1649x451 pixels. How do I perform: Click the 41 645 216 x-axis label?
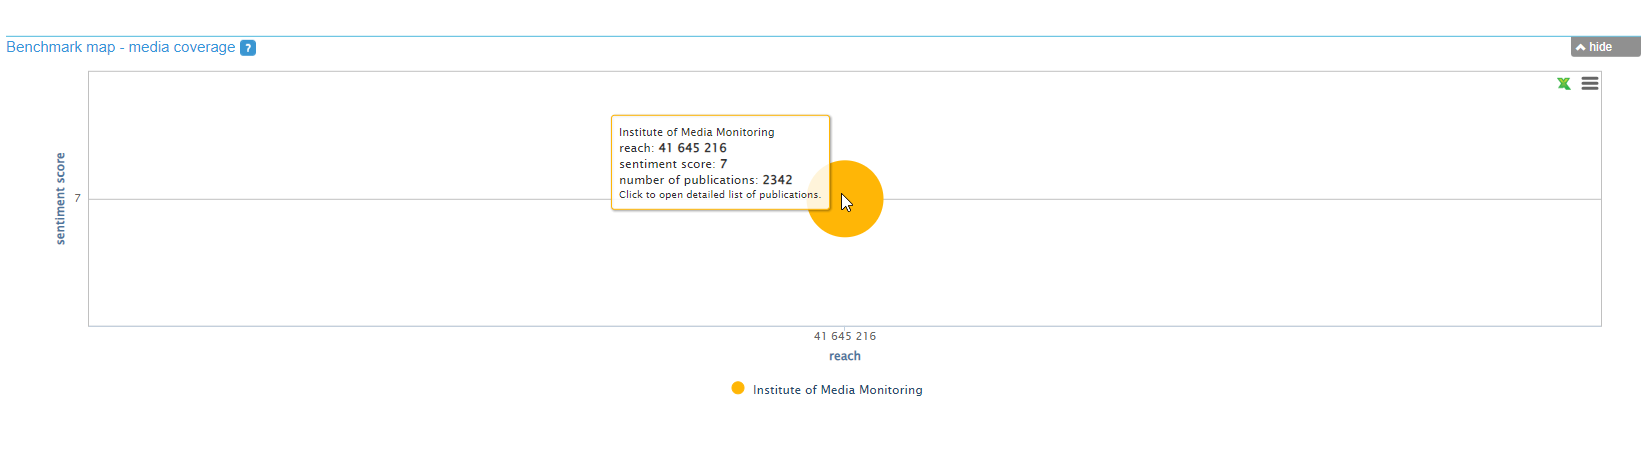tap(845, 336)
